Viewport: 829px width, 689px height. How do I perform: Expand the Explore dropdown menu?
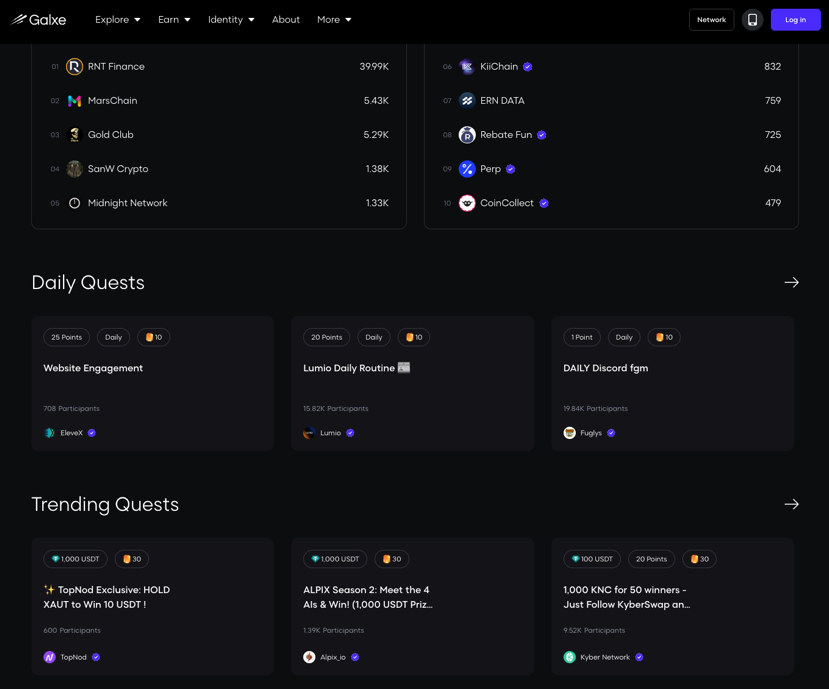pyautogui.click(x=117, y=20)
